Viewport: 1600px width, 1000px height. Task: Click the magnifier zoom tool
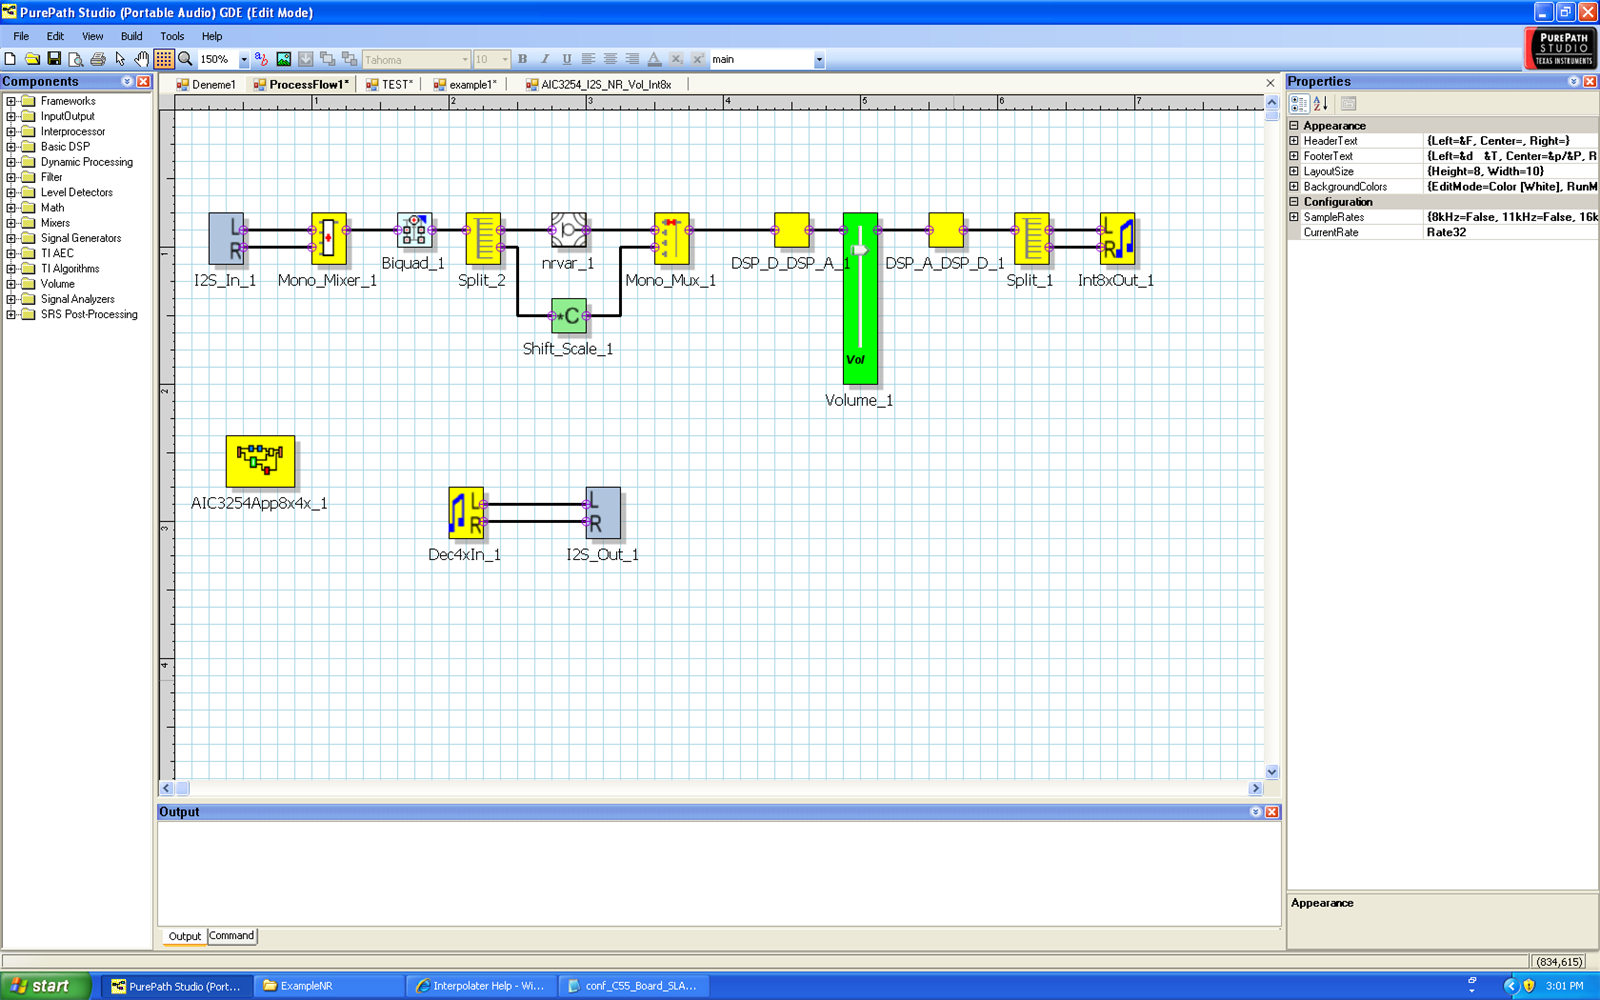(185, 59)
